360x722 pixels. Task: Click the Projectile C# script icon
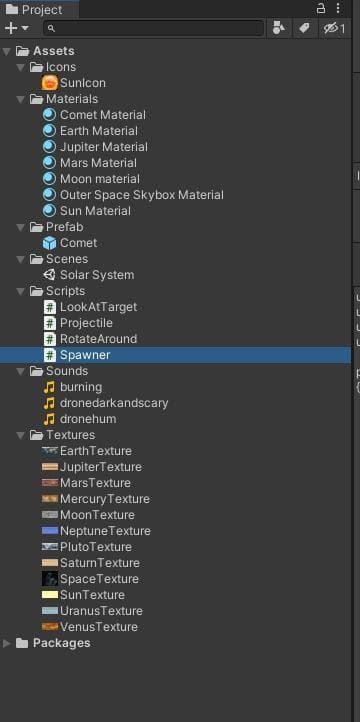click(x=50, y=323)
